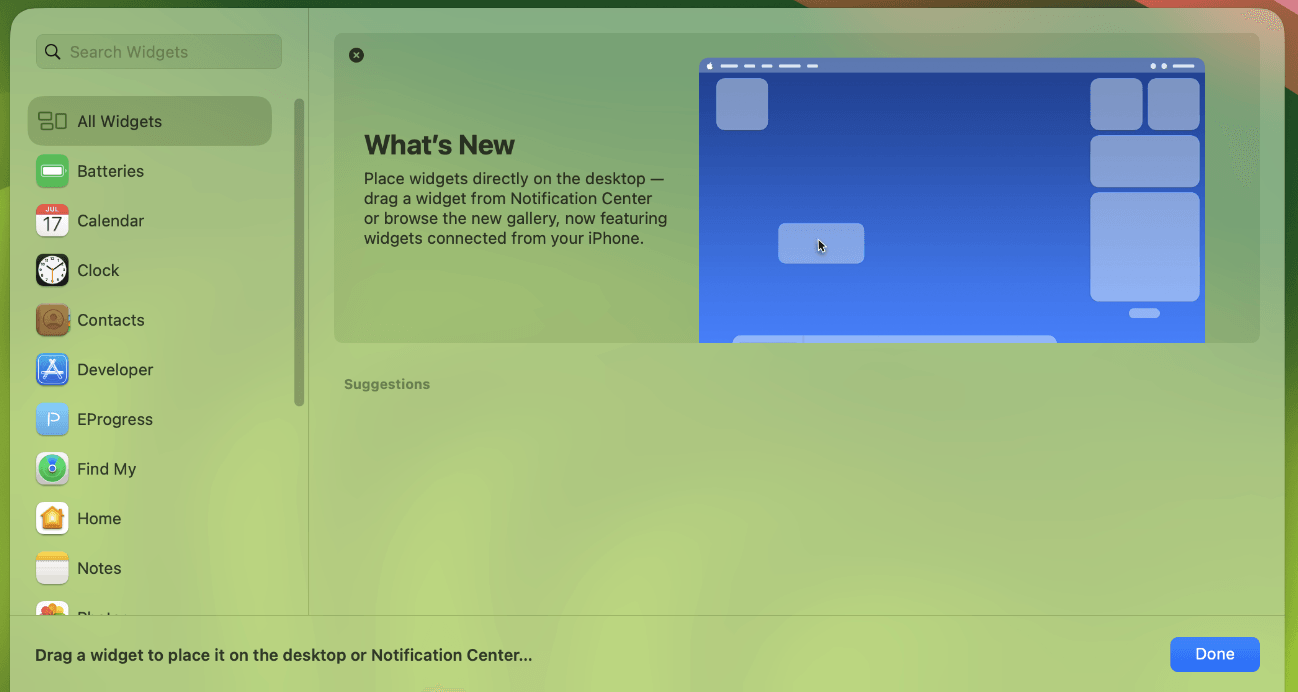
Task: Click the sidebar vertical scrollbar
Action: [x=299, y=252]
